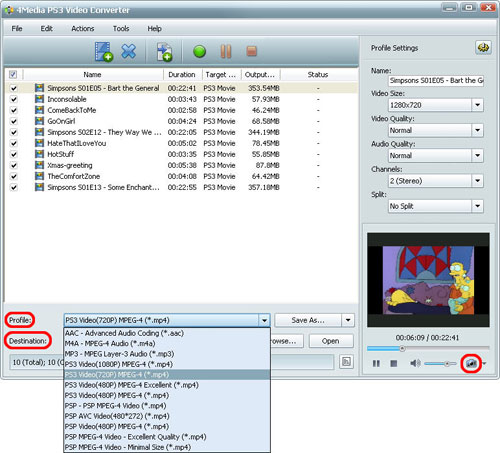Uncheck the ComeBackToMe file checkbox

[x=13, y=110]
